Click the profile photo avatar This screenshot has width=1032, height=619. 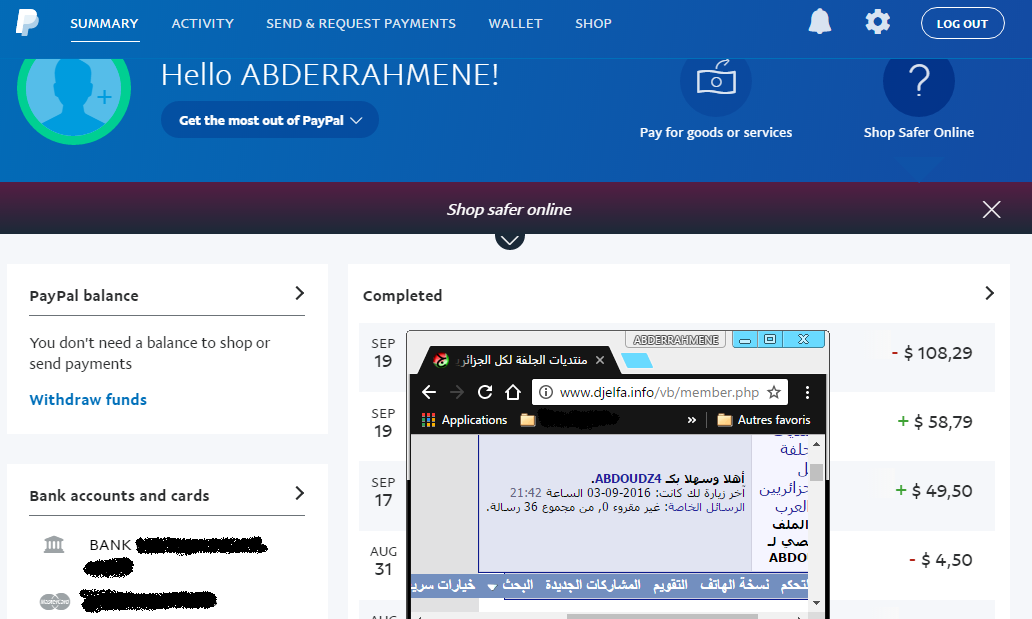pyautogui.click(x=74, y=99)
